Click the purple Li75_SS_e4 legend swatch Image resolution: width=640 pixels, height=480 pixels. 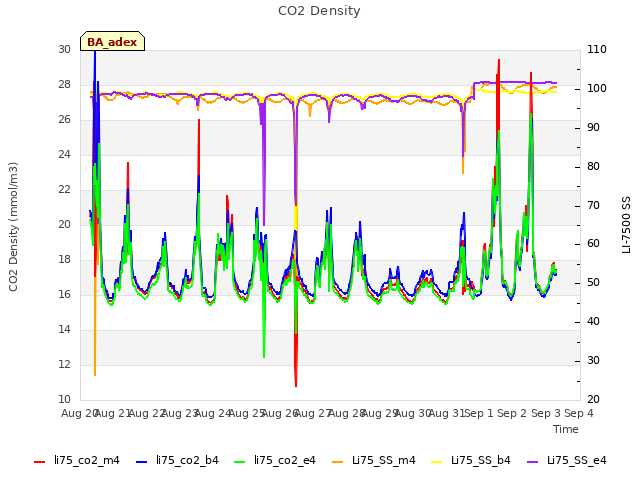[533, 462]
